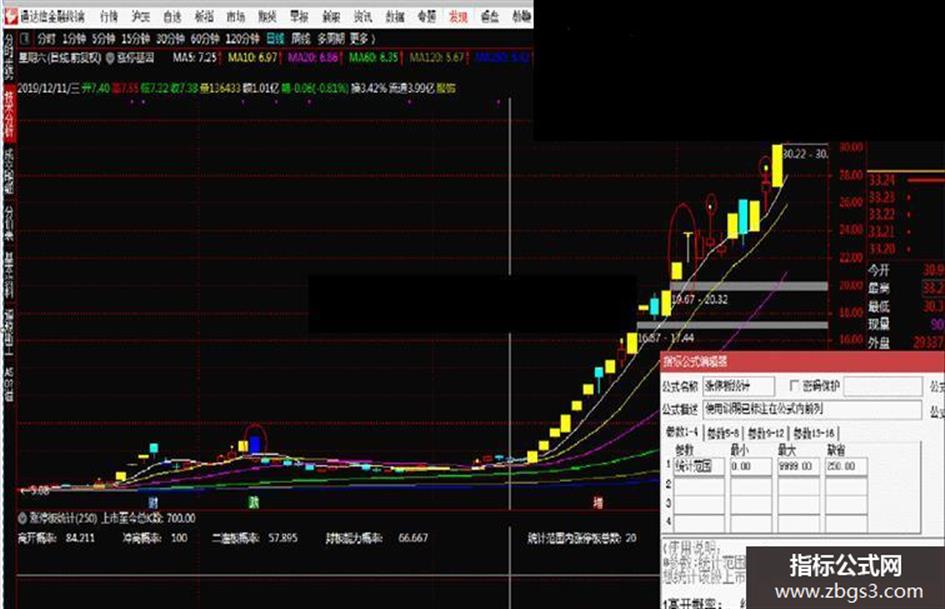Open the 行情 menu
Viewport: 945px width, 609px height.
(x=109, y=17)
